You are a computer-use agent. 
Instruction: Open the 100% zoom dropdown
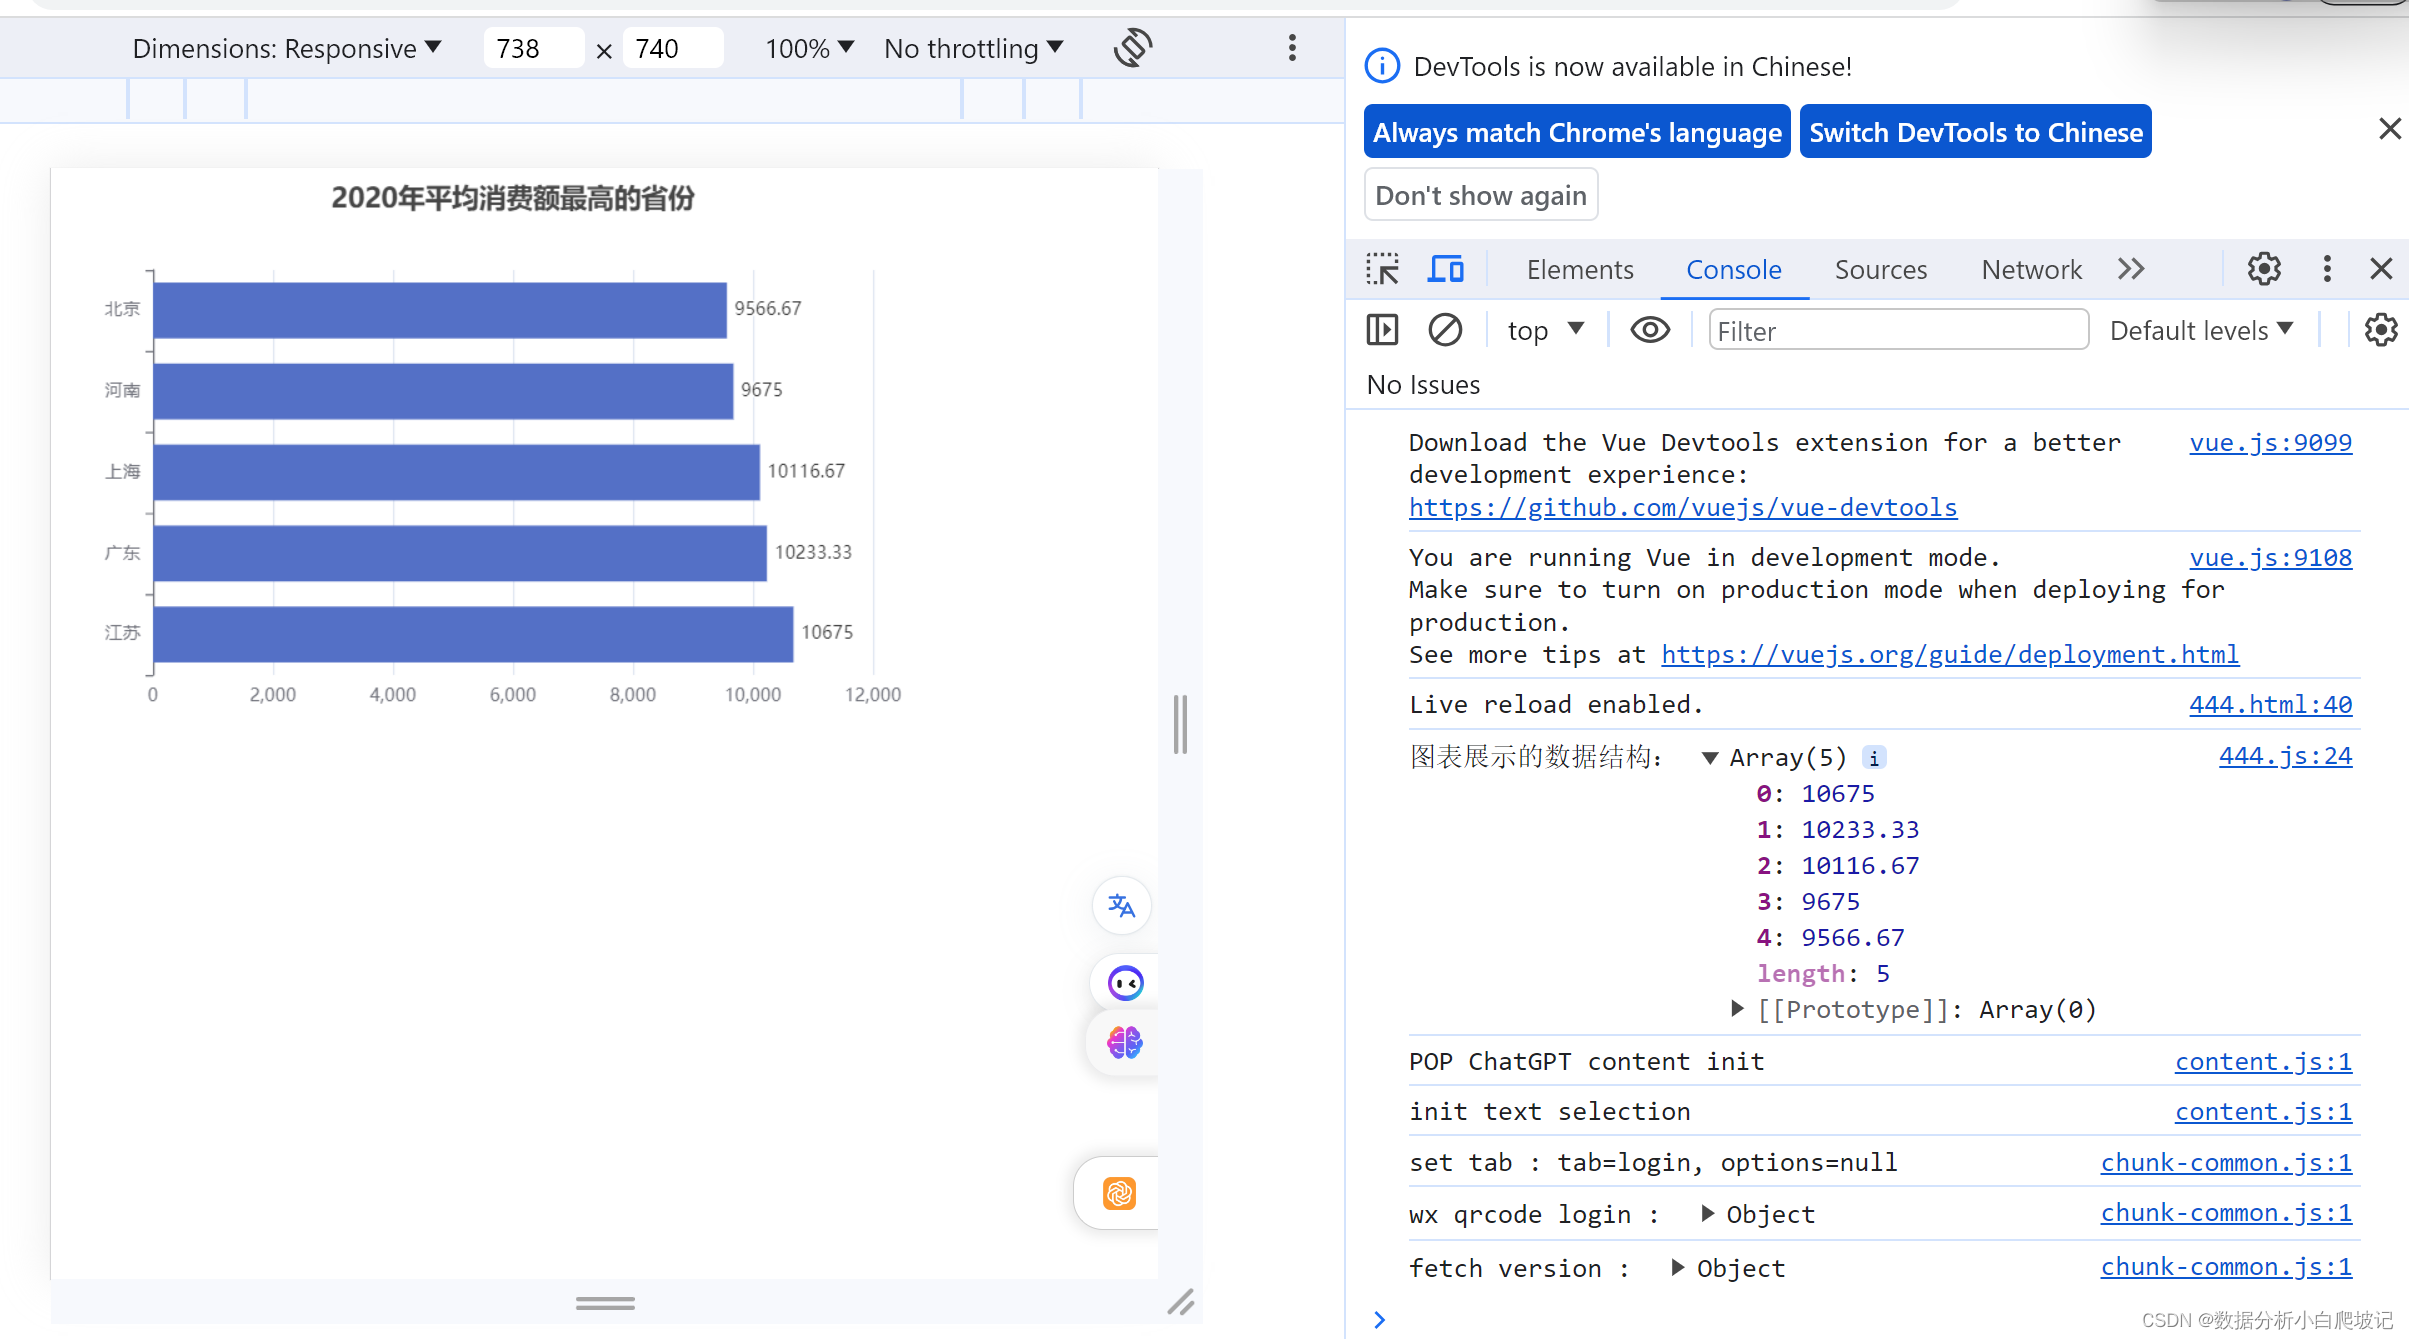pos(809,48)
